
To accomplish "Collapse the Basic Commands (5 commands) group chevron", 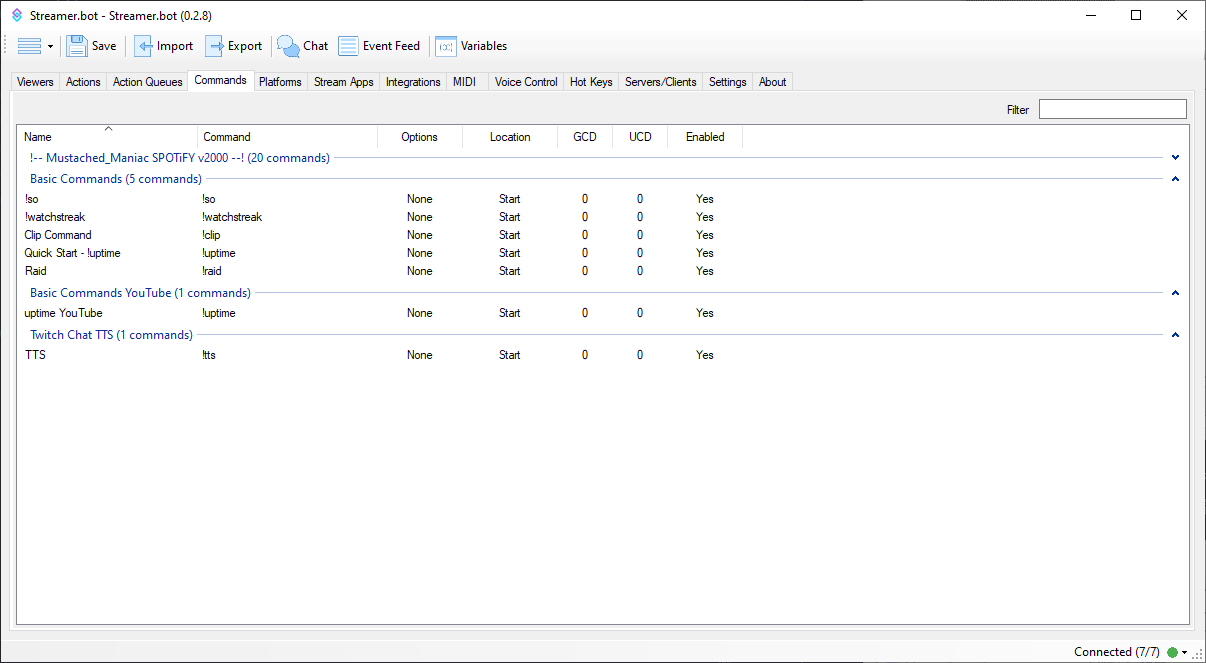I will pyautogui.click(x=1176, y=179).
